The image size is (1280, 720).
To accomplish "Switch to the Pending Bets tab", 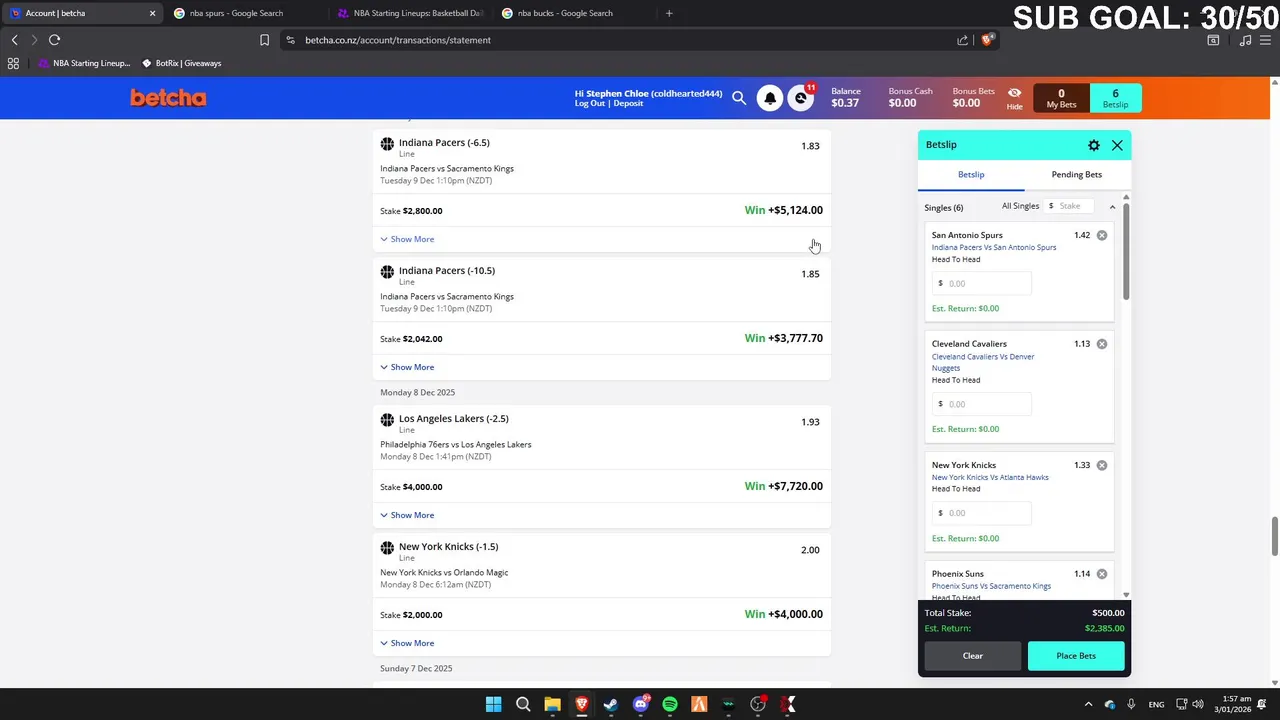I will click(1077, 174).
